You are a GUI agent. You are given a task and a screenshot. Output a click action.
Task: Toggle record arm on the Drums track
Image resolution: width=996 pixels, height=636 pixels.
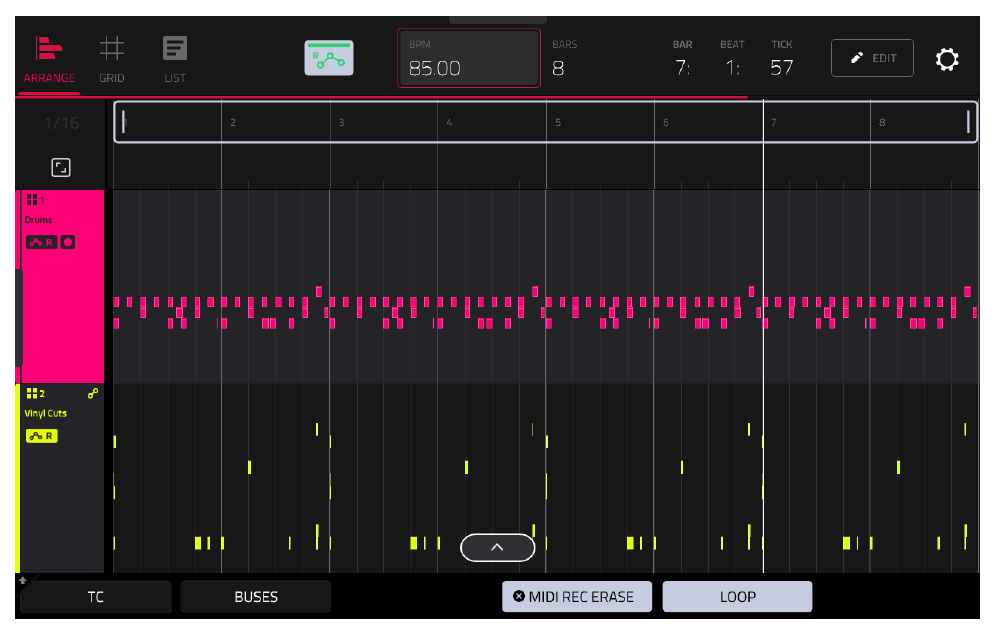point(67,242)
